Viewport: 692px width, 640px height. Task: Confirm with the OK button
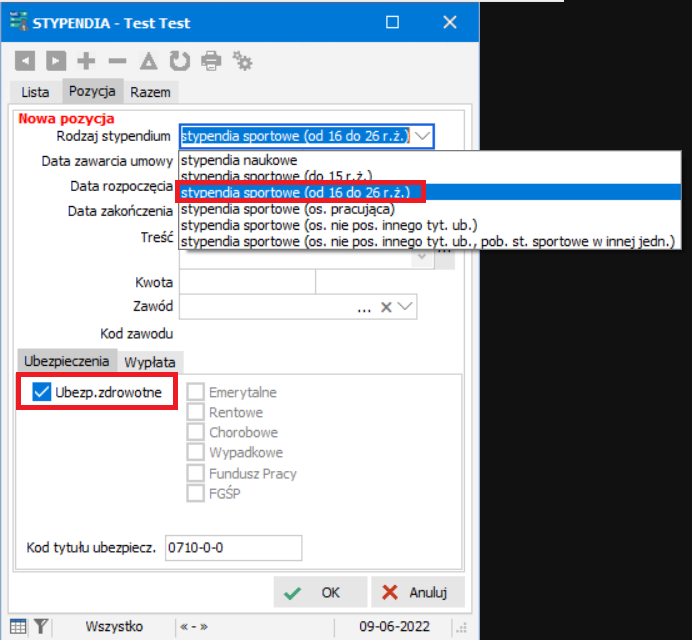(x=320, y=592)
